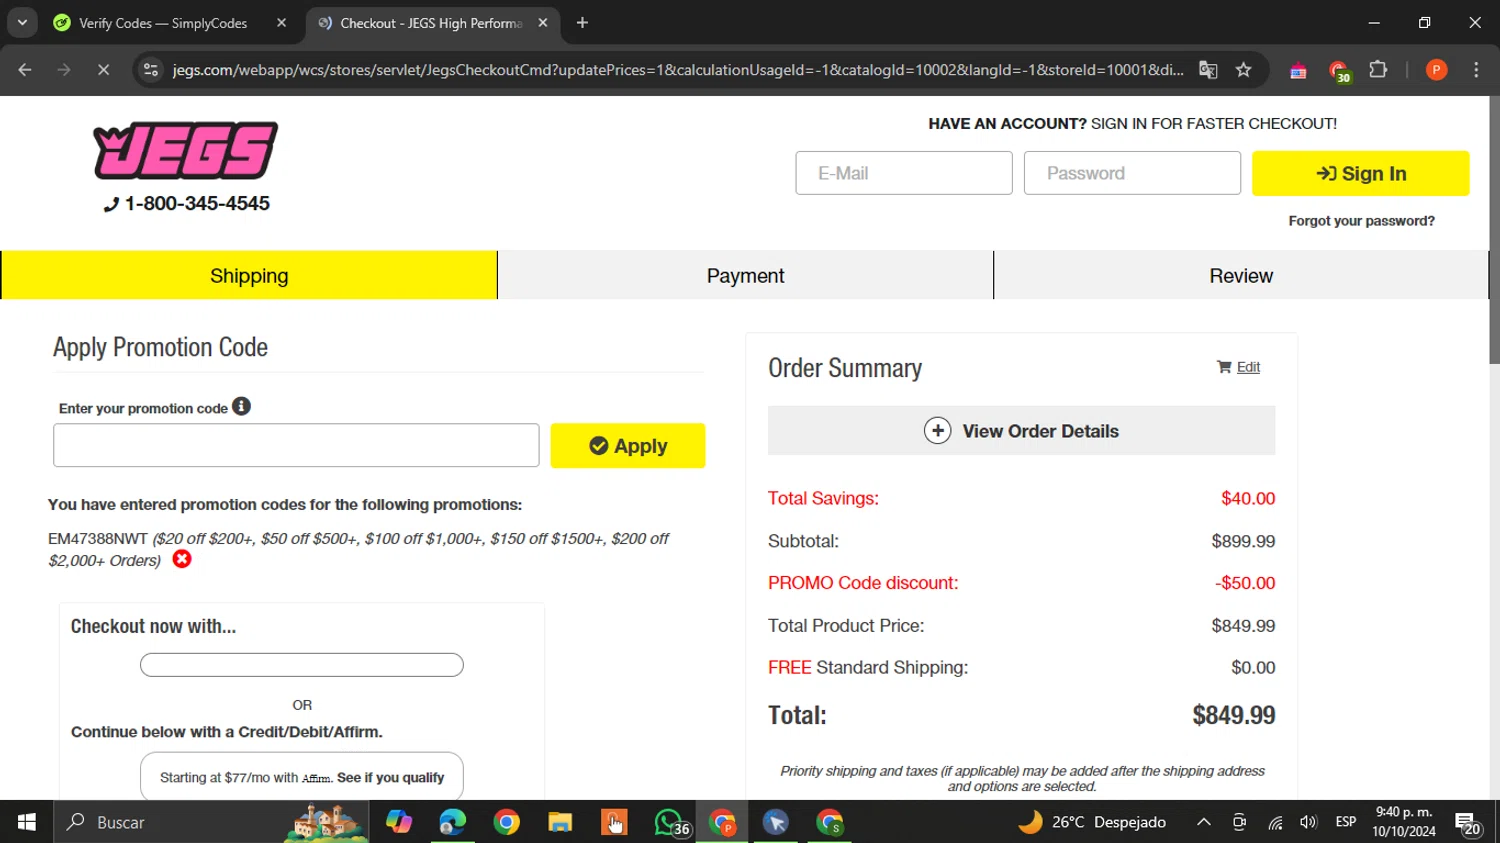This screenshot has width=1500, height=843.
Task: Open the shopping extension icon in toolbar
Action: tap(1298, 70)
